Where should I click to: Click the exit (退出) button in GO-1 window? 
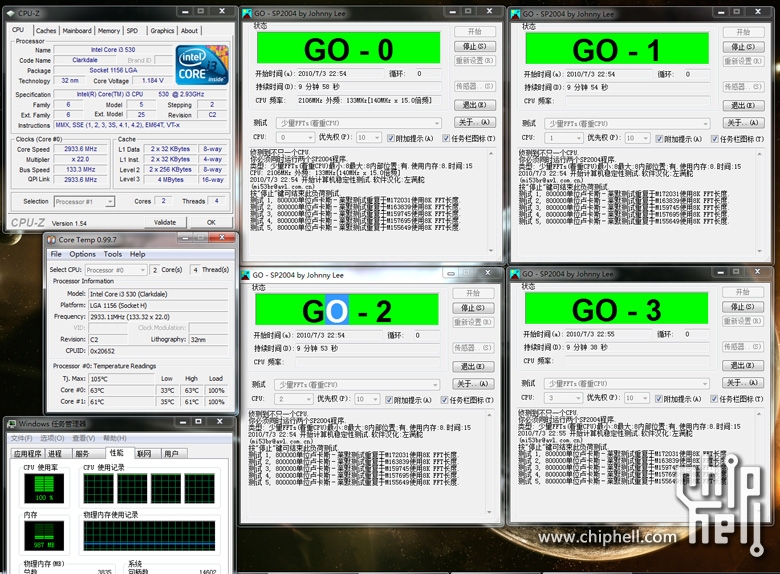coord(743,105)
